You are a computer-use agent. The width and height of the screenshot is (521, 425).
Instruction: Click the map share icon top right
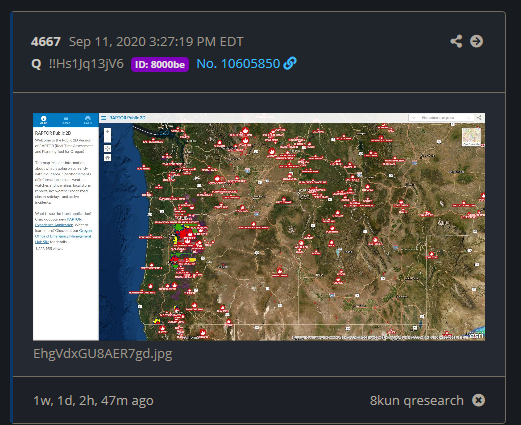(479, 118)
